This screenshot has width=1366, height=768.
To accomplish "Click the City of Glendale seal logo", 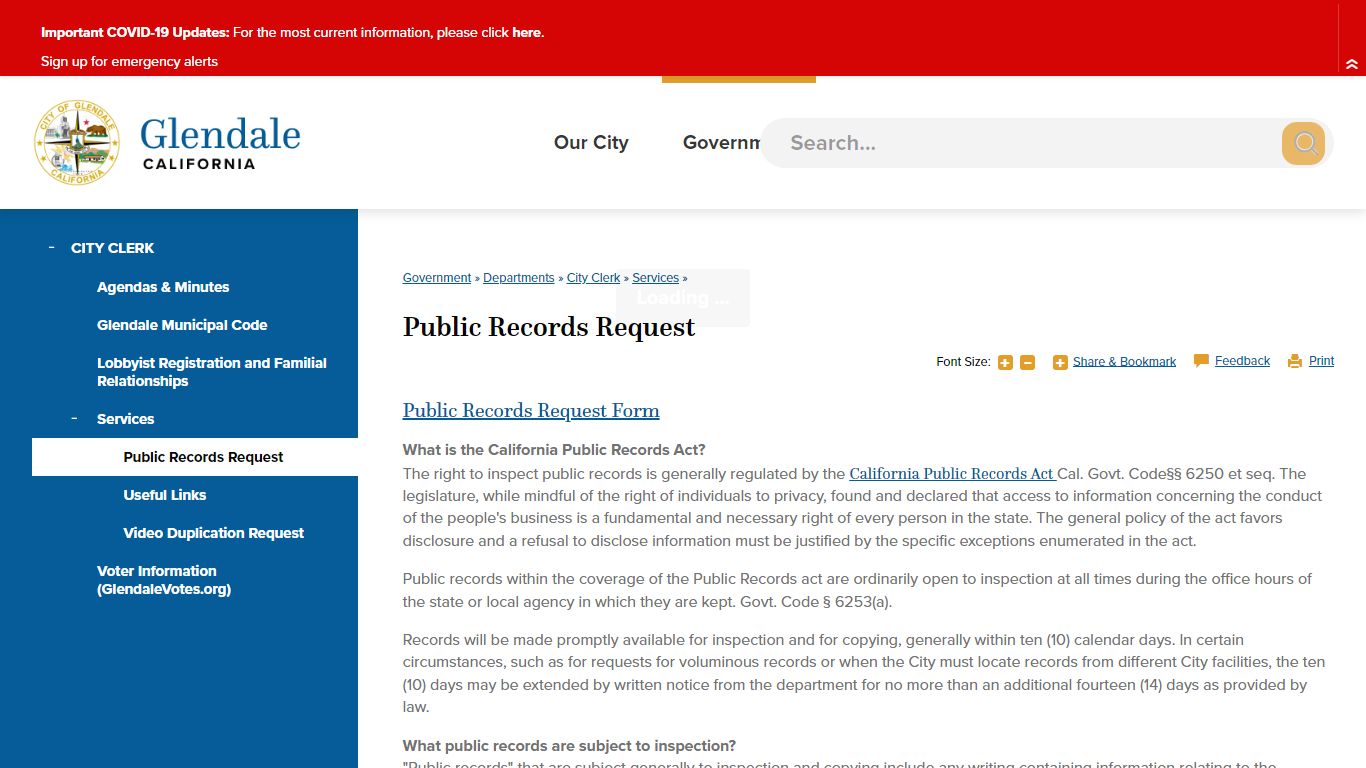I will (77, 142).
